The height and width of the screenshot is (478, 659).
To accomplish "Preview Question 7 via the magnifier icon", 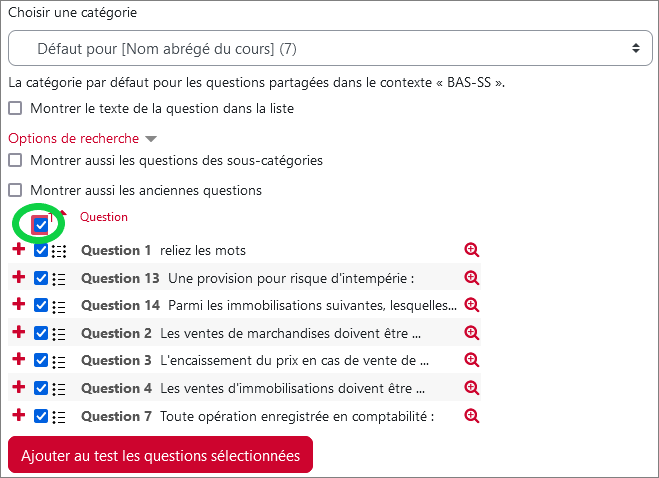I will click(472, 416).
